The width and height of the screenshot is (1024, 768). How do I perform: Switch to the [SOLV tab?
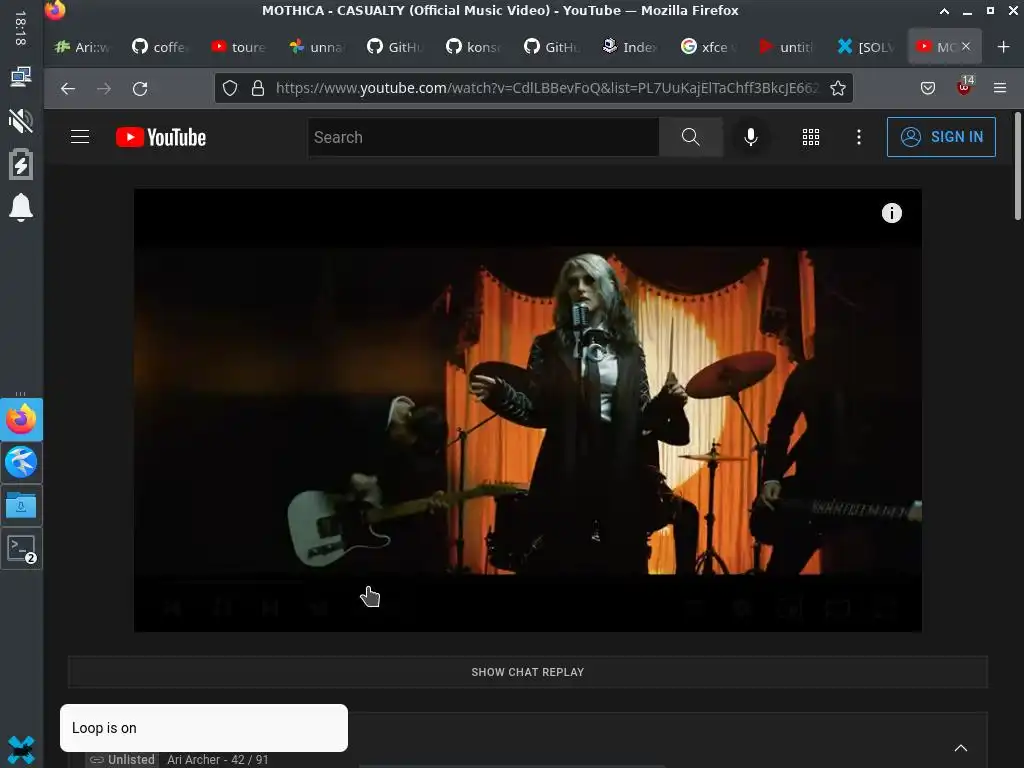[x=866, y=46]
